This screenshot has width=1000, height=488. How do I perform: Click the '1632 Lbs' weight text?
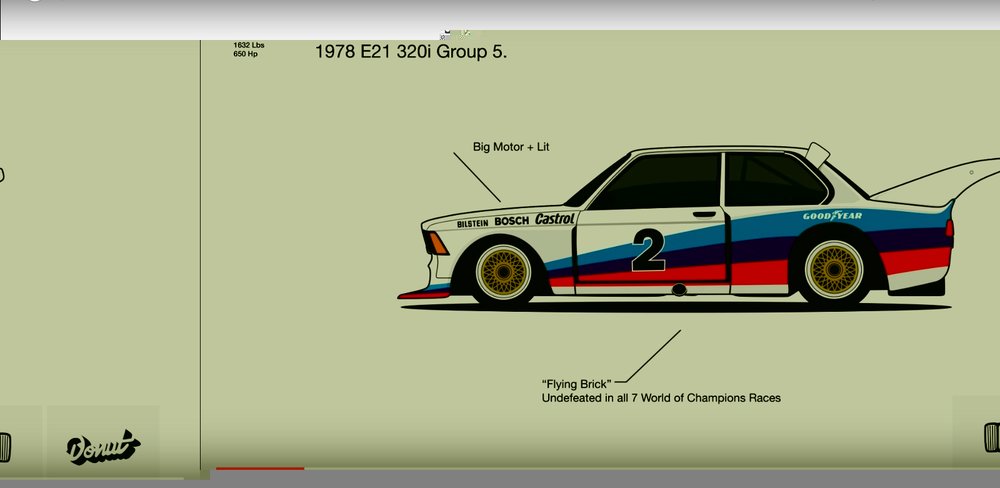point(249,45)
